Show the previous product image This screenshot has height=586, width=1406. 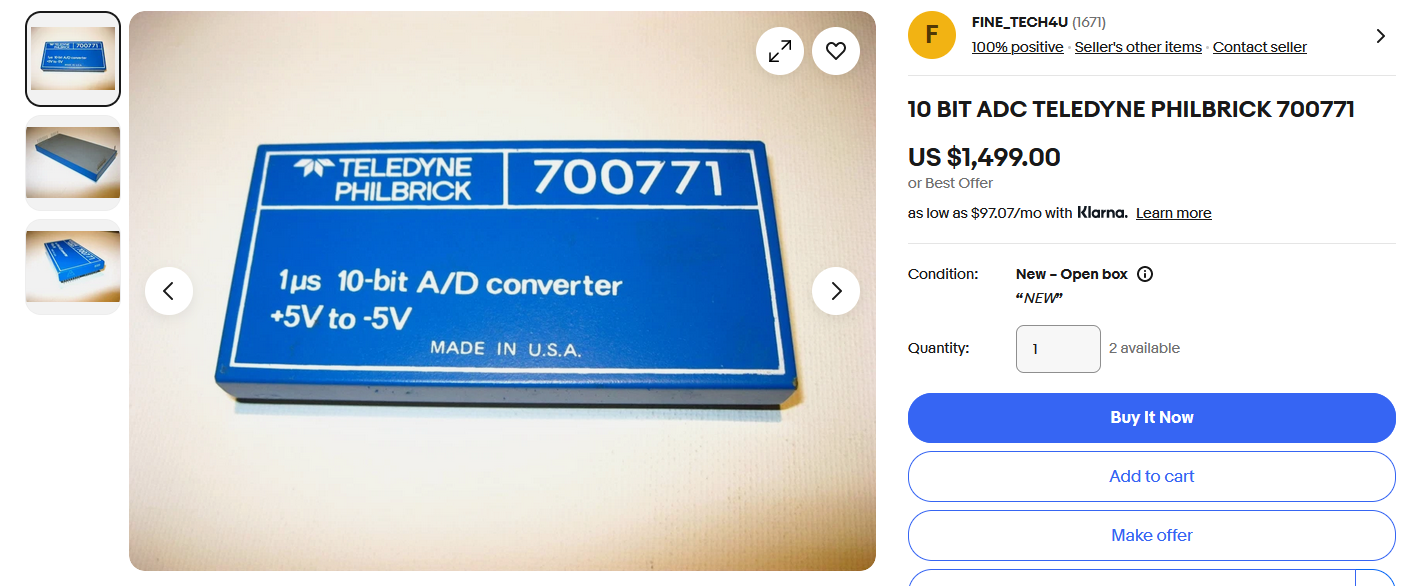pyautogui.click(x=169, y=291)
